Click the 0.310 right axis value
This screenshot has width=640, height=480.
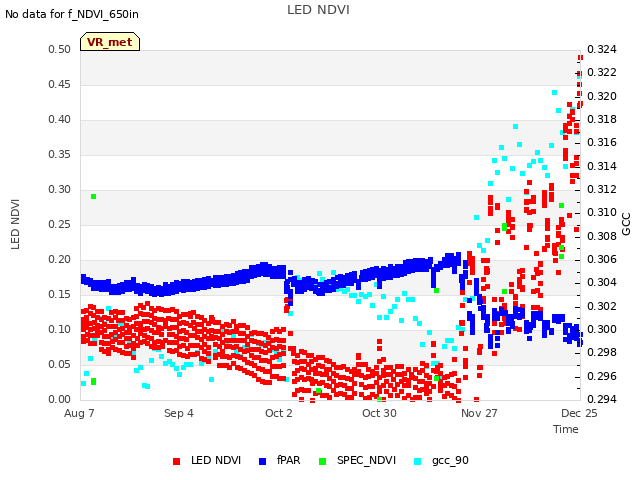[x=602, y=212]
